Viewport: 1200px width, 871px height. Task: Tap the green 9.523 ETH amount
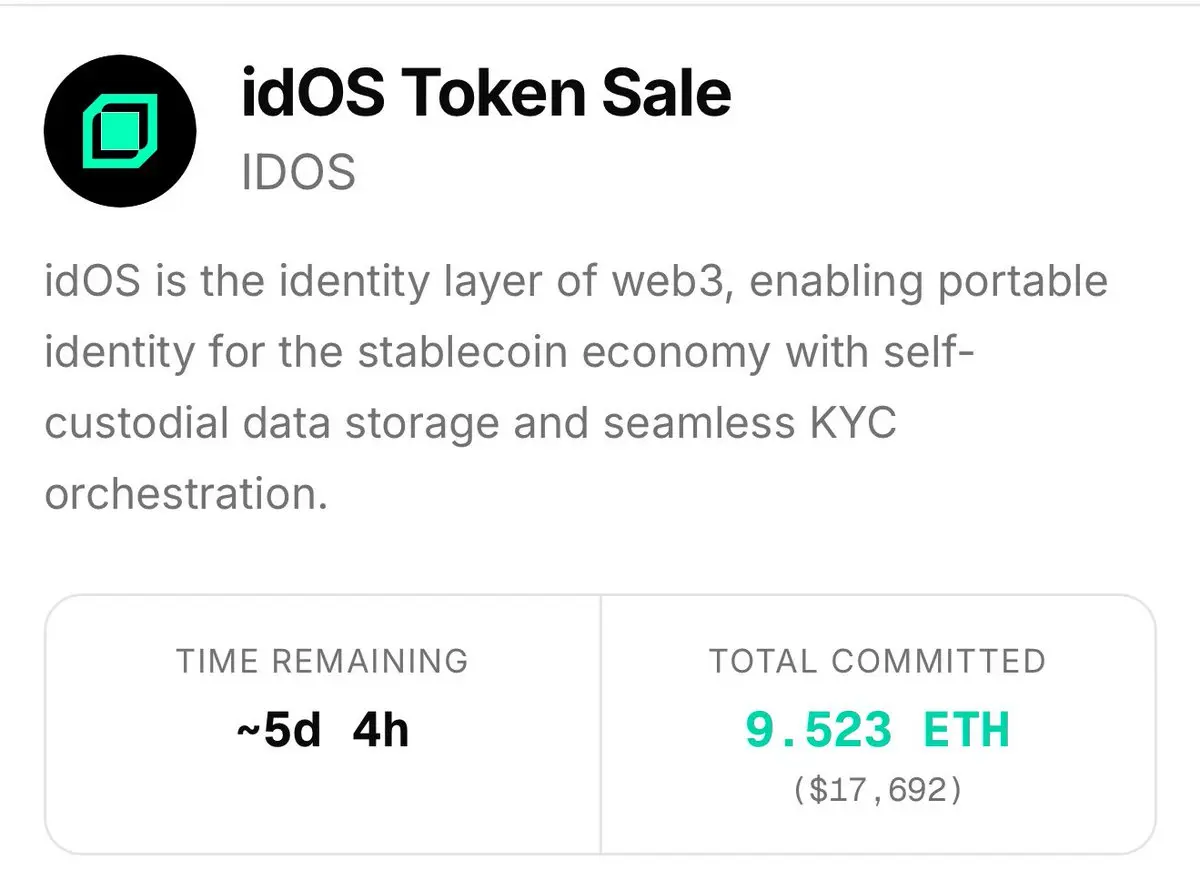pos(878,730)
